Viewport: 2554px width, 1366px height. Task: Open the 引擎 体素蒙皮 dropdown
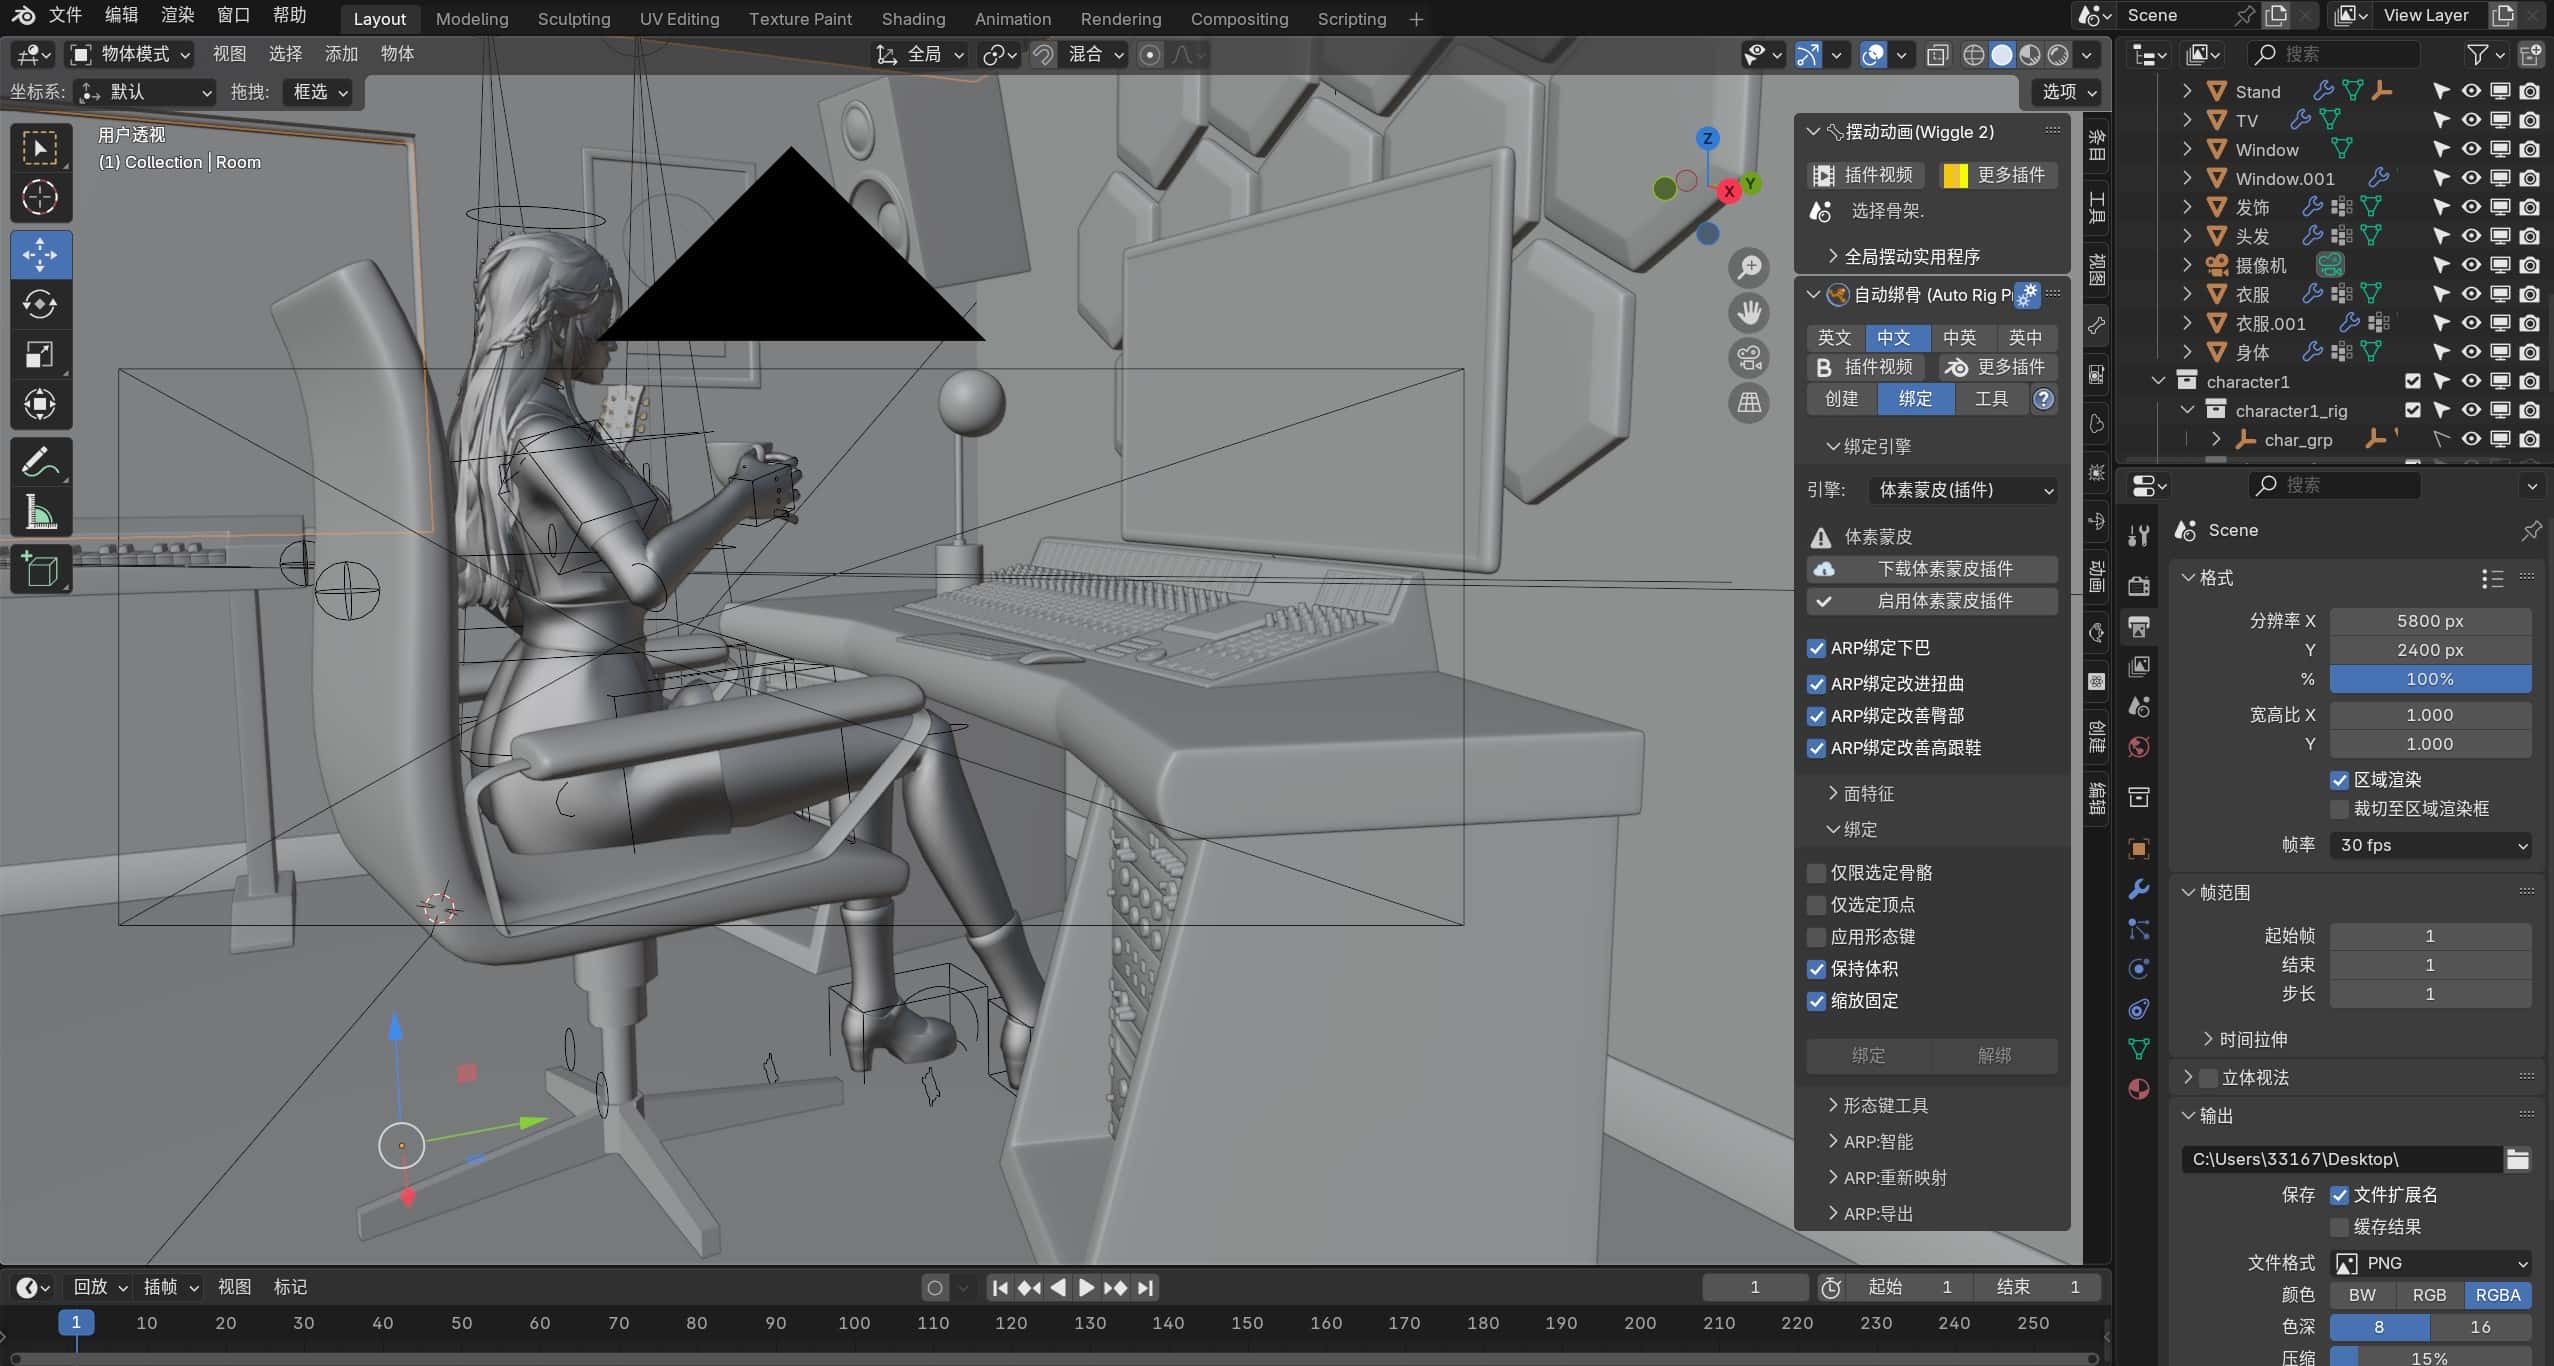pos(1964,490)
